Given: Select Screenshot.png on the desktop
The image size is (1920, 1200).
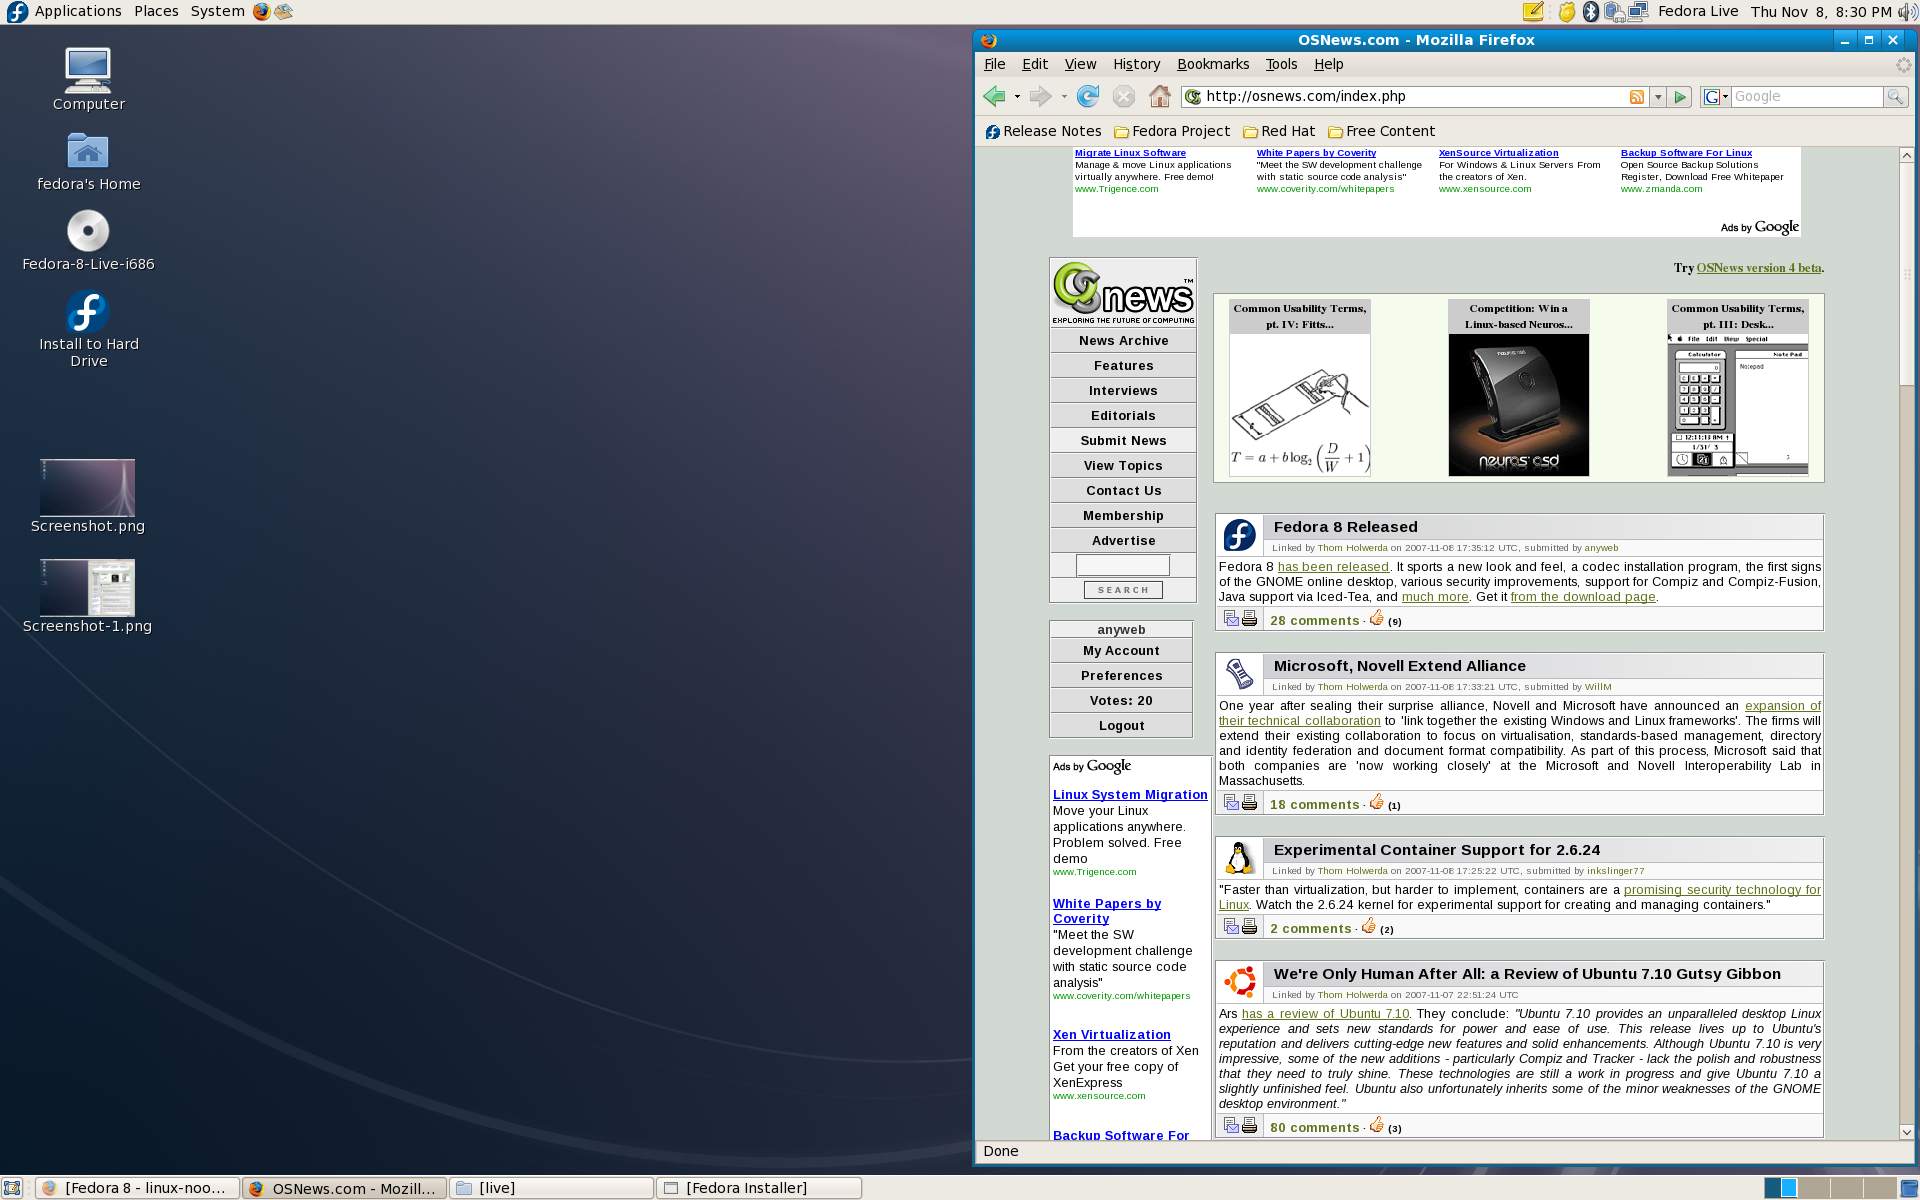Looking at the screenshot, I should tap(87, 497).
